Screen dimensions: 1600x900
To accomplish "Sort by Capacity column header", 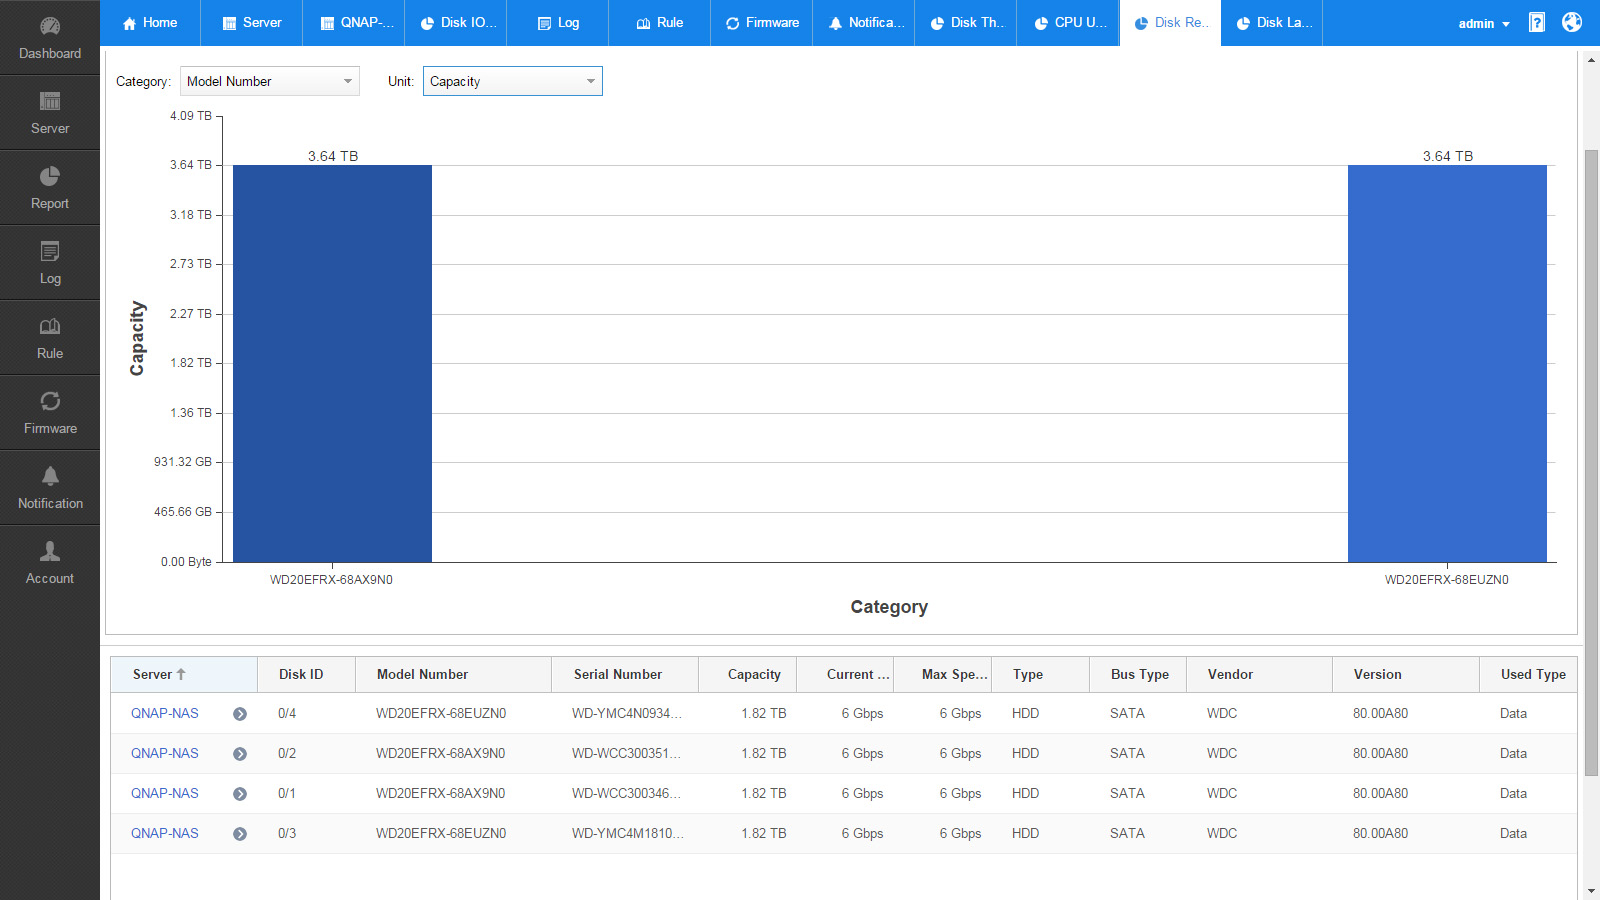I will point(747,674).
